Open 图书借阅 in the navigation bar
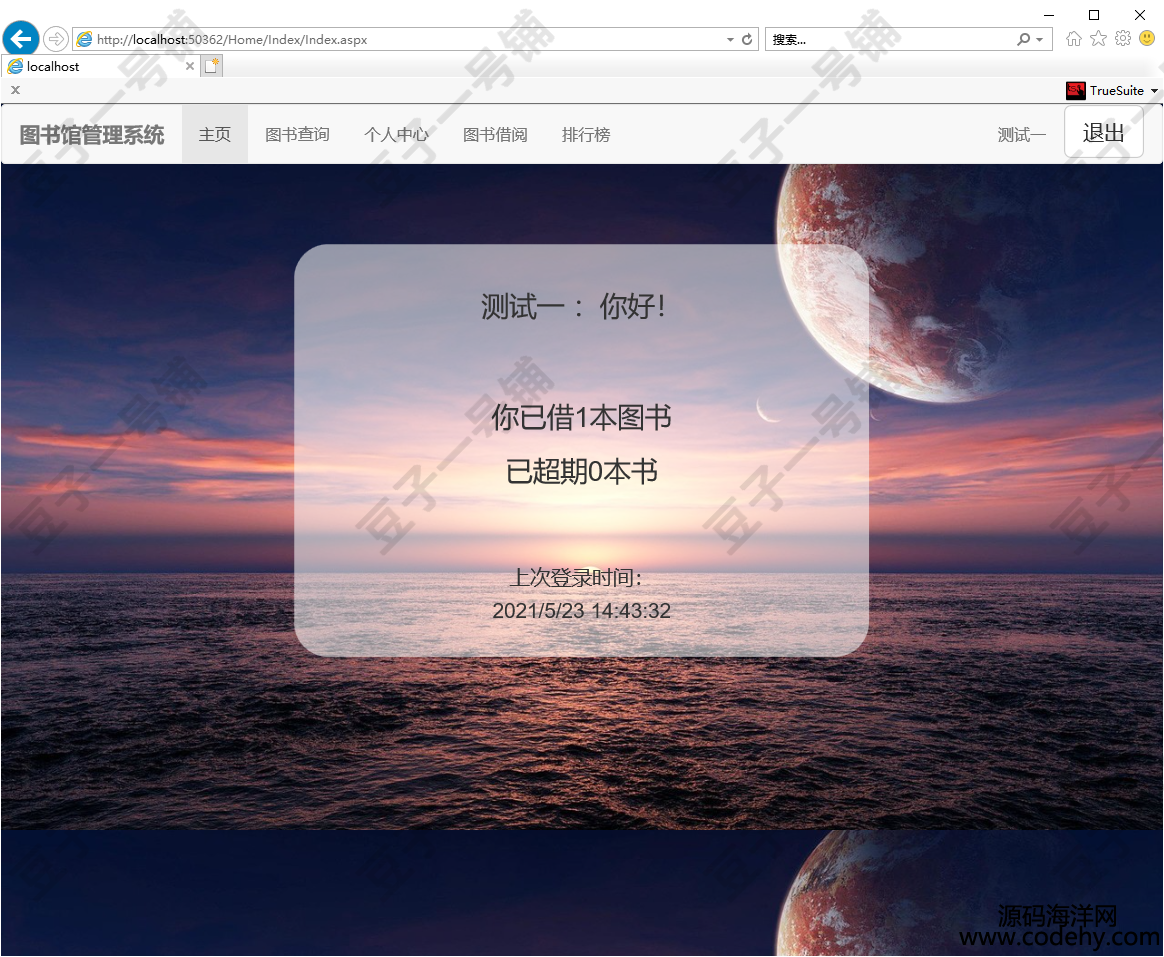This screenshot has width=1164, height=957. [x=495, y=134]
